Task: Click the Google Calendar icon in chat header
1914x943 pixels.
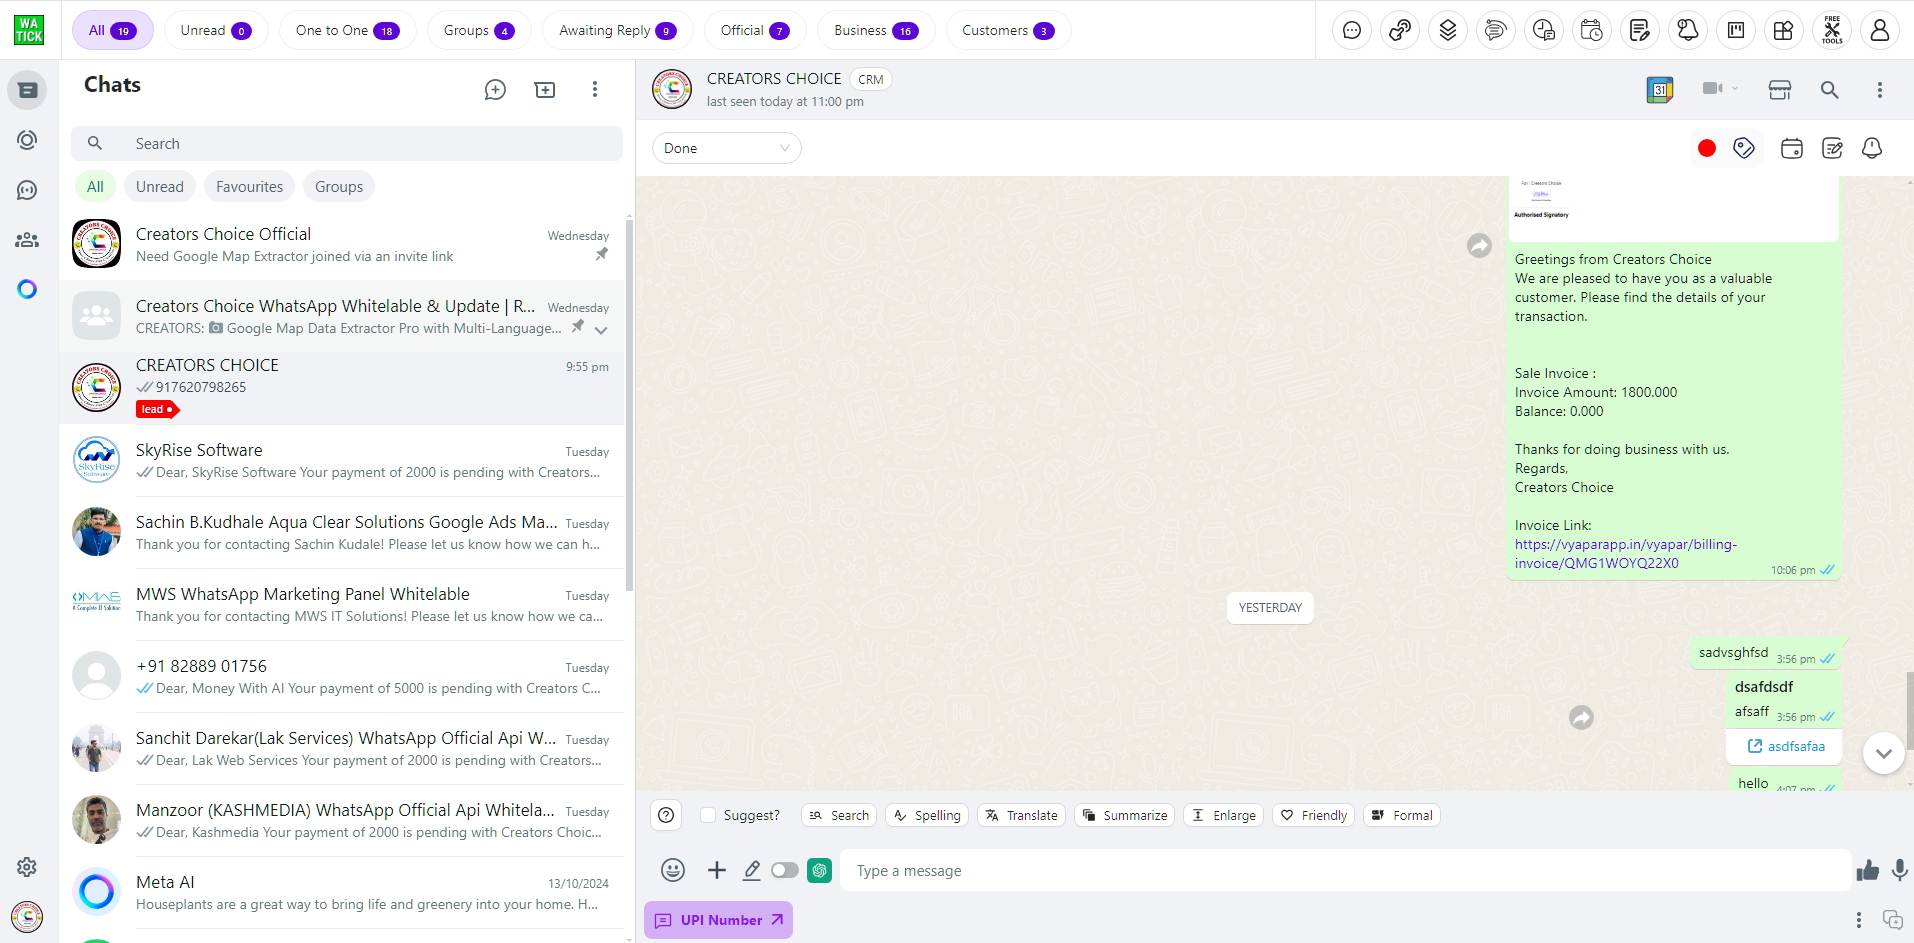Action: [x=1660, y=90]
